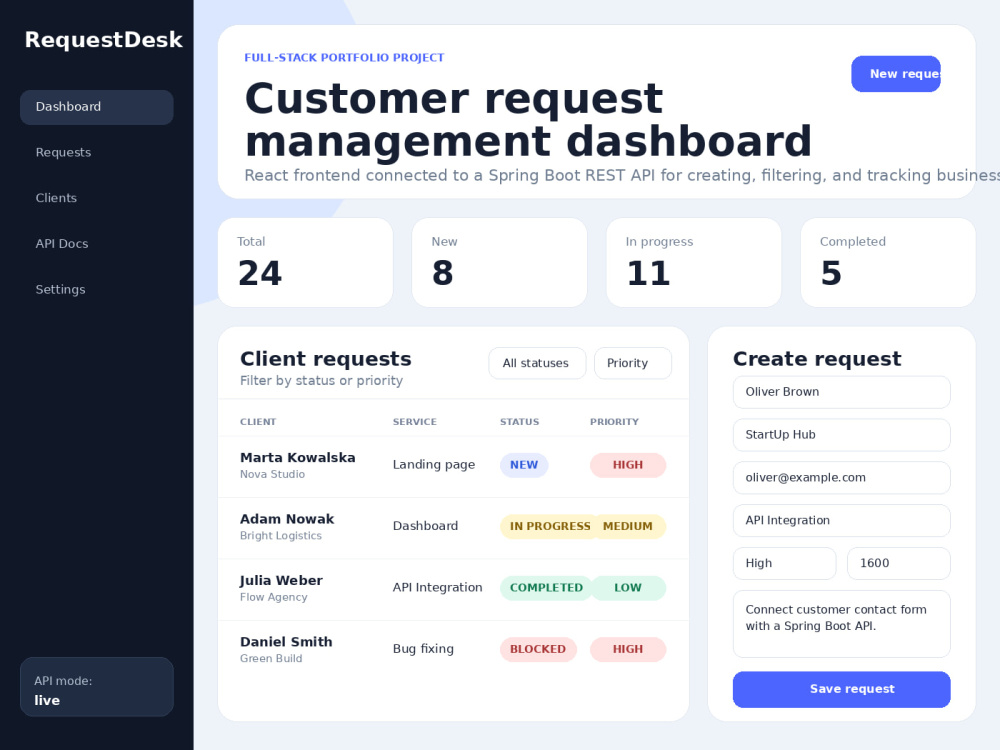Click the PRIORITY column header
1000x750 pixels.
pyautogui.click(x=614, y=422)
